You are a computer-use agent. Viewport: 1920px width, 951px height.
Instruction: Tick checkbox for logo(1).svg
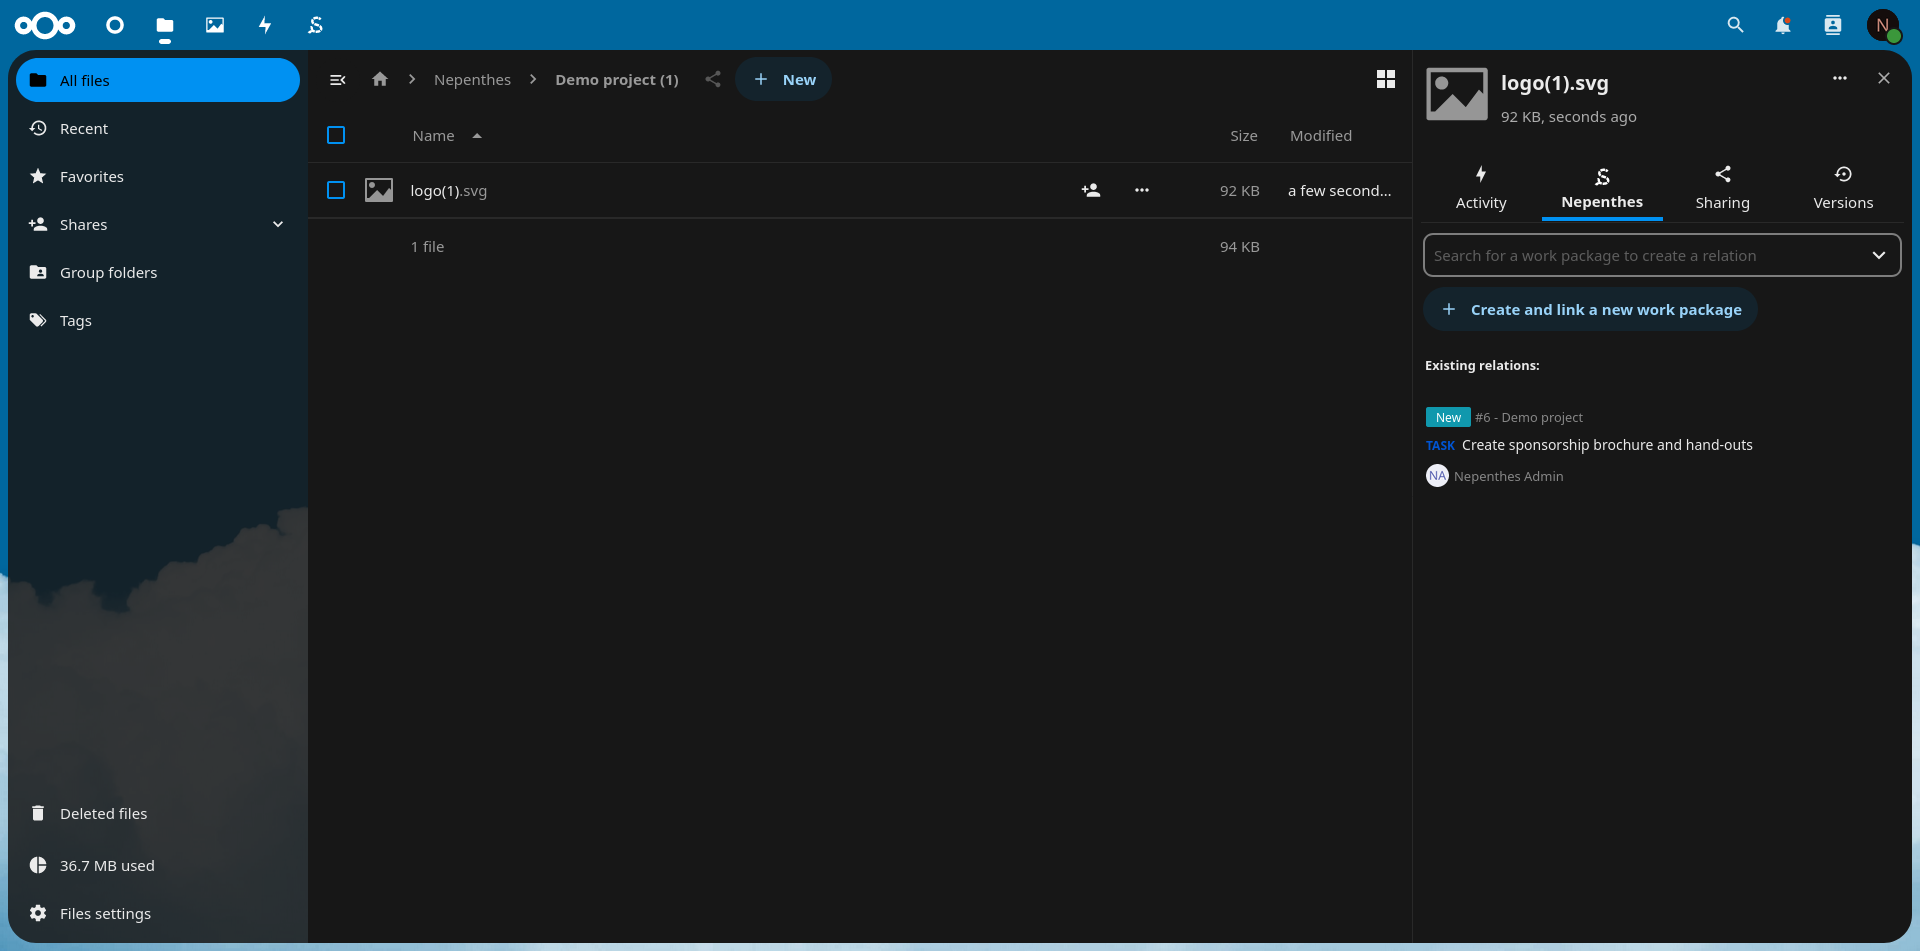click(336, 190)
